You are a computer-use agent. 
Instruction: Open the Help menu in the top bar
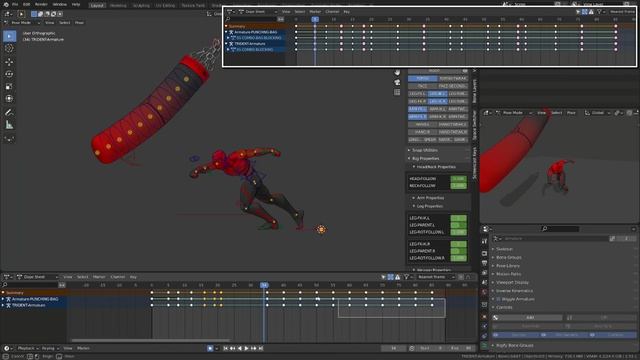76,4
